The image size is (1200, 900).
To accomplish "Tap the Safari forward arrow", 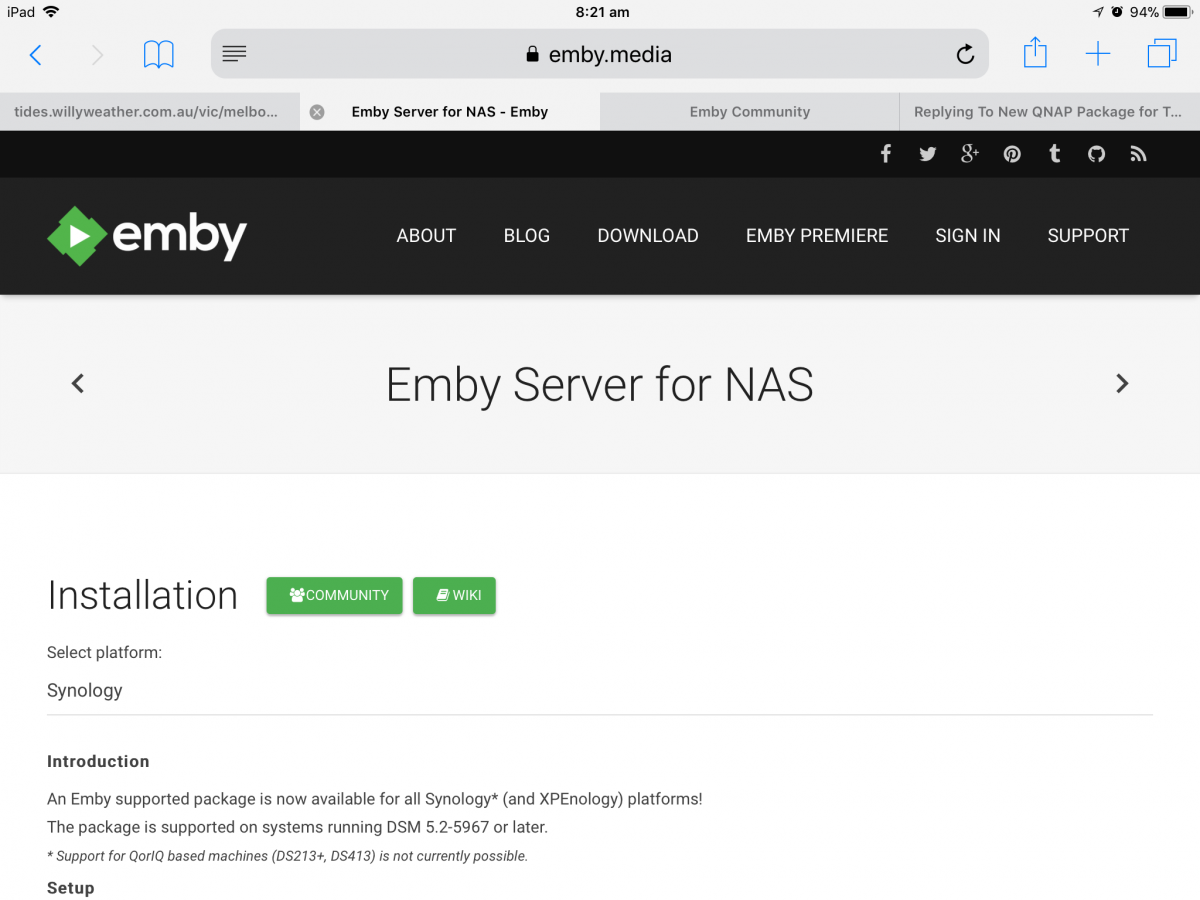I will pos(97,55).
